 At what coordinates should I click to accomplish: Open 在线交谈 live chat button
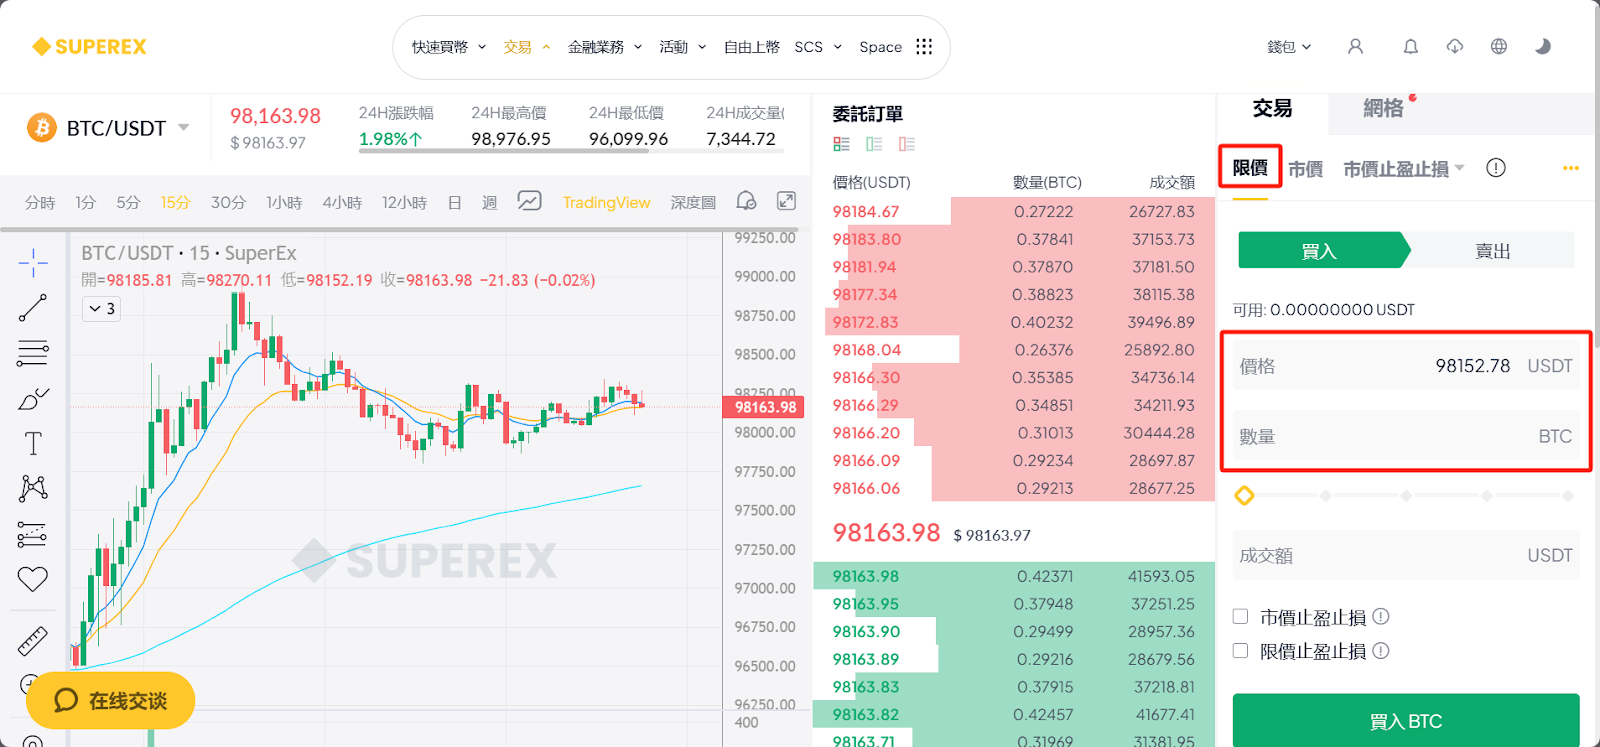(x=110, y=700)
